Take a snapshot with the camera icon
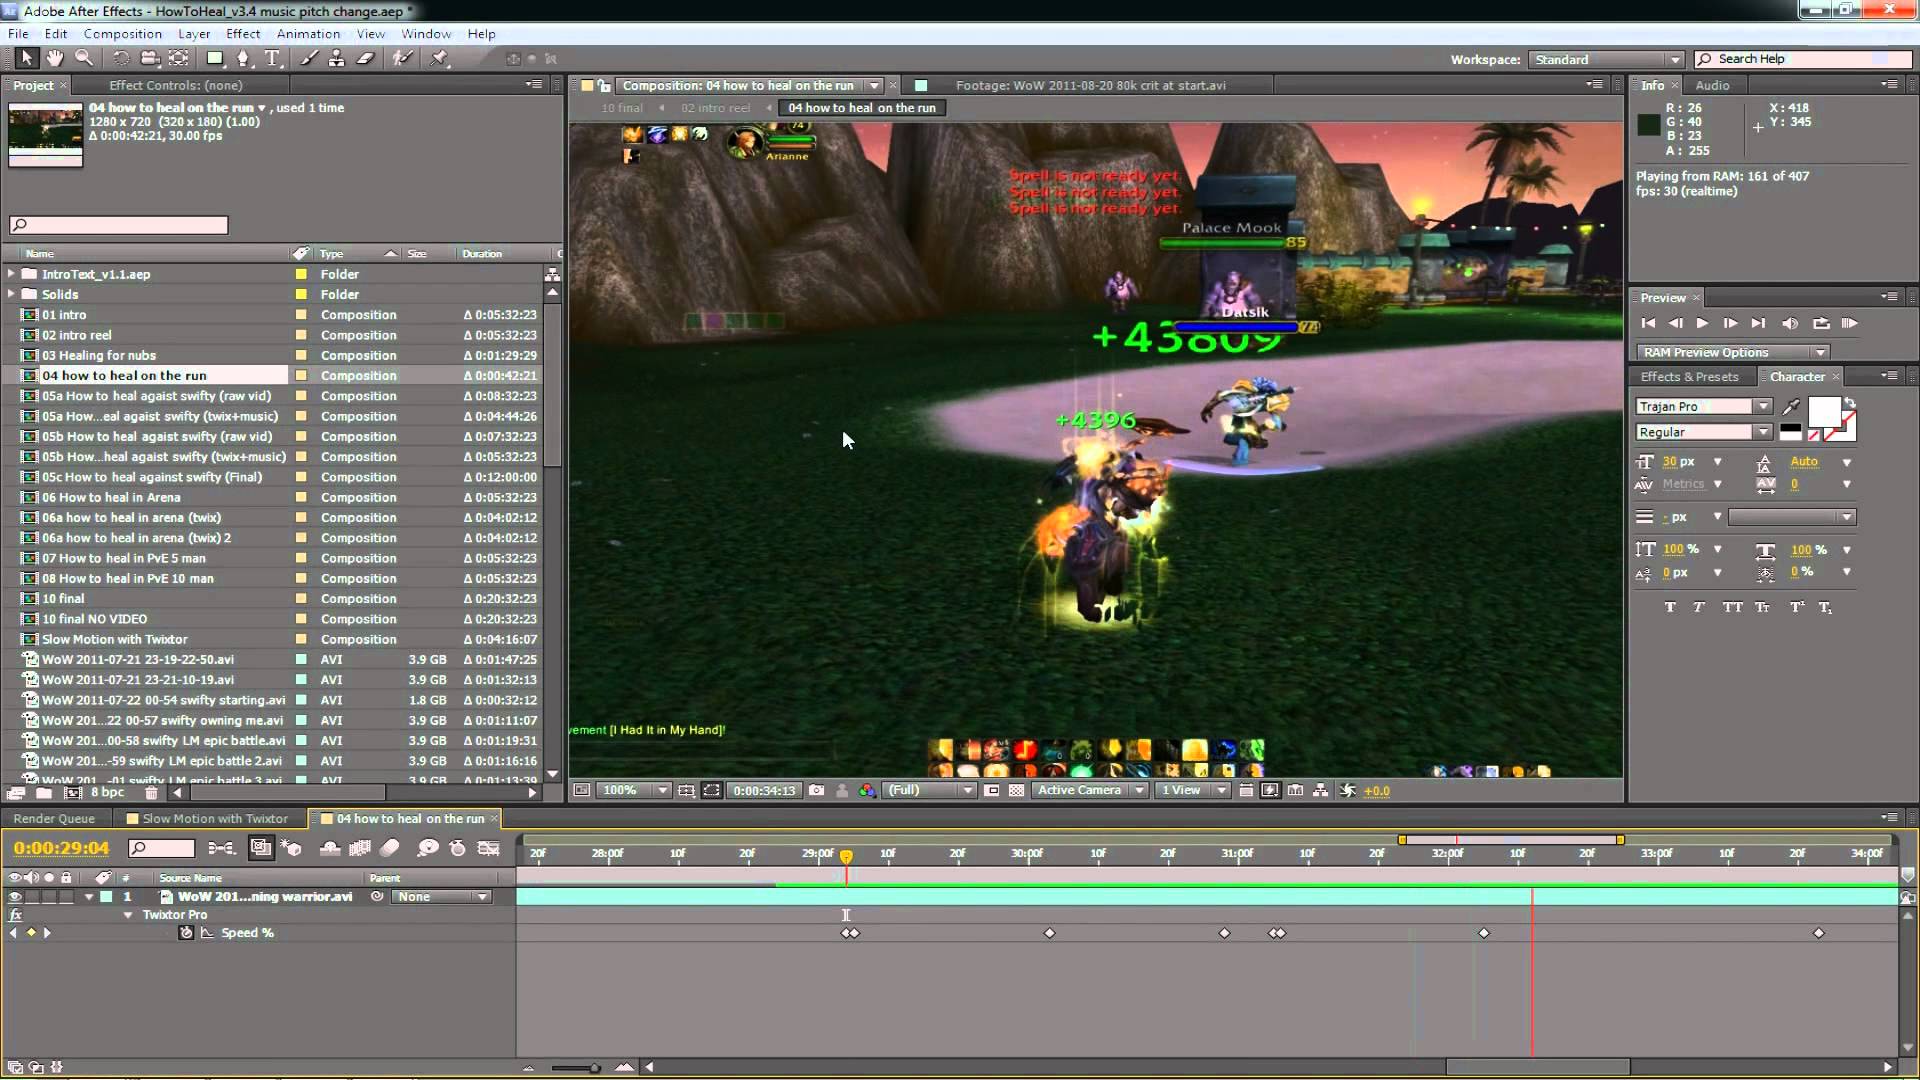Image resolution: width=1920 pixels, height=1080 pixels. coord(817,790)
